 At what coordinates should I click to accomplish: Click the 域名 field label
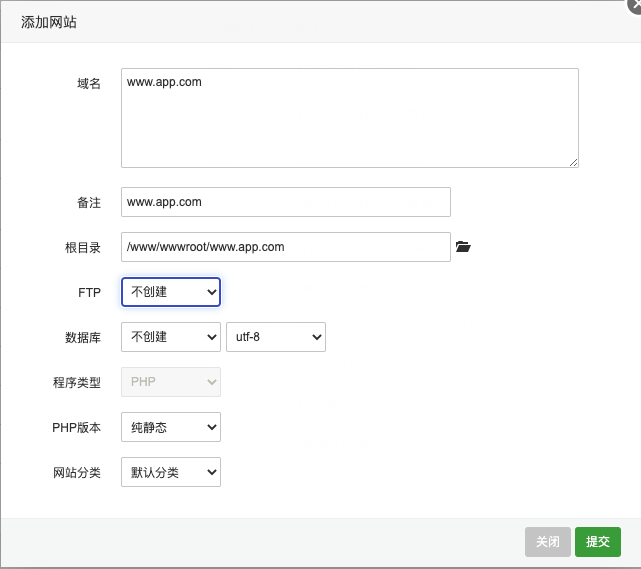(89, 83)
